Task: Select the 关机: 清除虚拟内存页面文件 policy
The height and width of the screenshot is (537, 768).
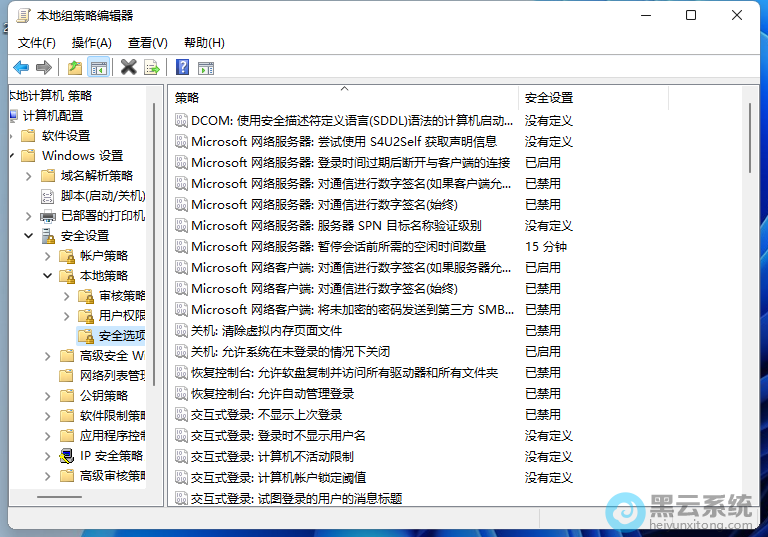Action: click(x=266, y=330)
